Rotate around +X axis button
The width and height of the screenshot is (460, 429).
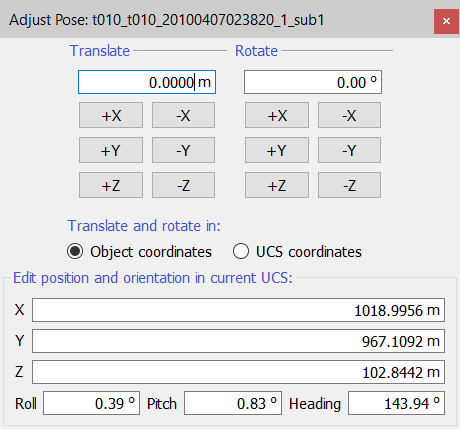[277, 115]
